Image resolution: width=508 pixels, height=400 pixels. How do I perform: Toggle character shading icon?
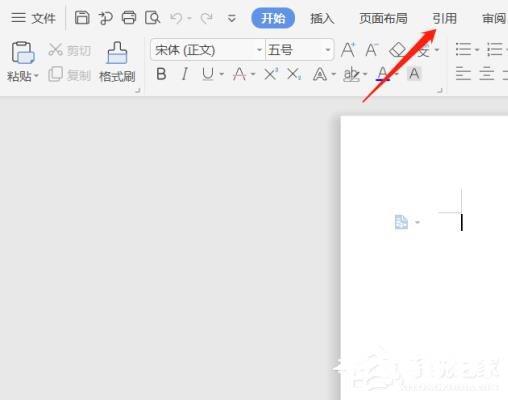414,74
